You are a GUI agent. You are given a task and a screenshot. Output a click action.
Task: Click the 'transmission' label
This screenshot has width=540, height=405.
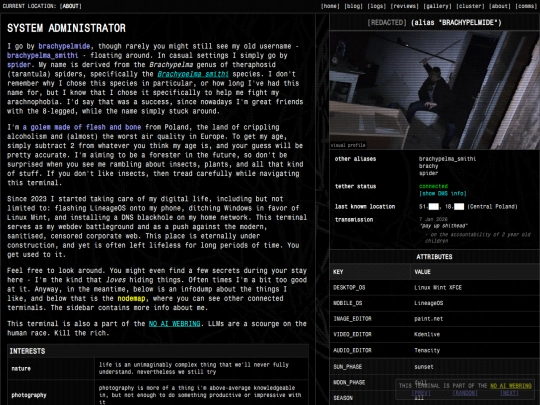pyautogui.click(x=354, y=220)
